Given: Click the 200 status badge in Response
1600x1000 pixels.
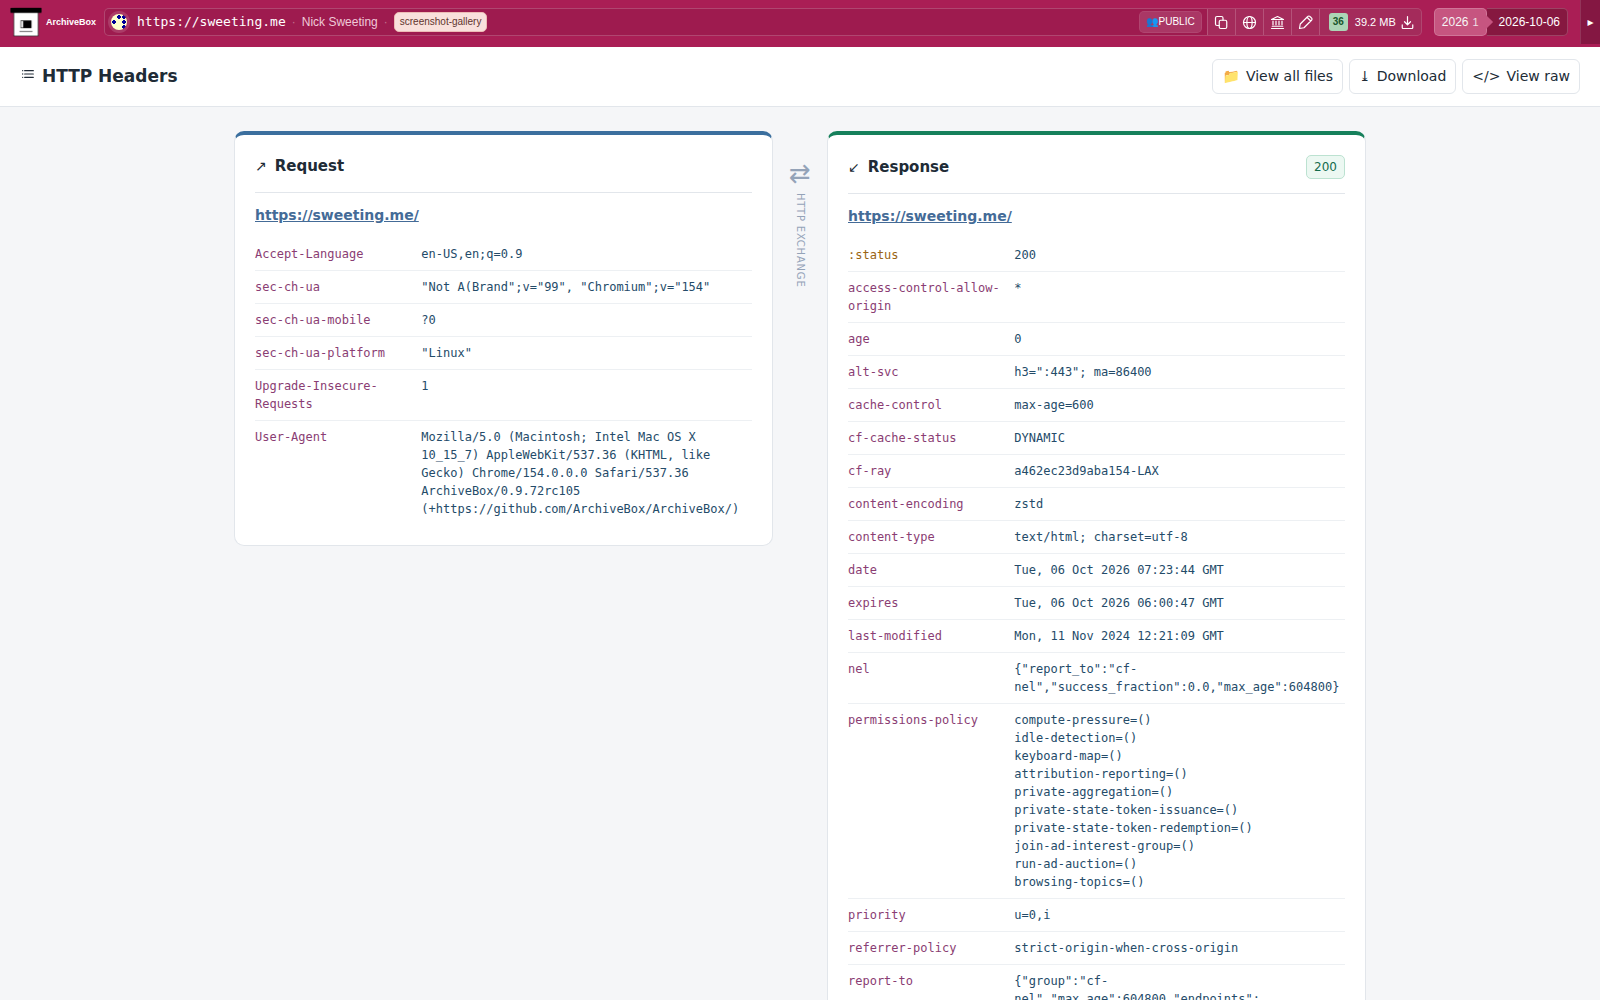Looking at the screenshot, I should click(1325, 167).
